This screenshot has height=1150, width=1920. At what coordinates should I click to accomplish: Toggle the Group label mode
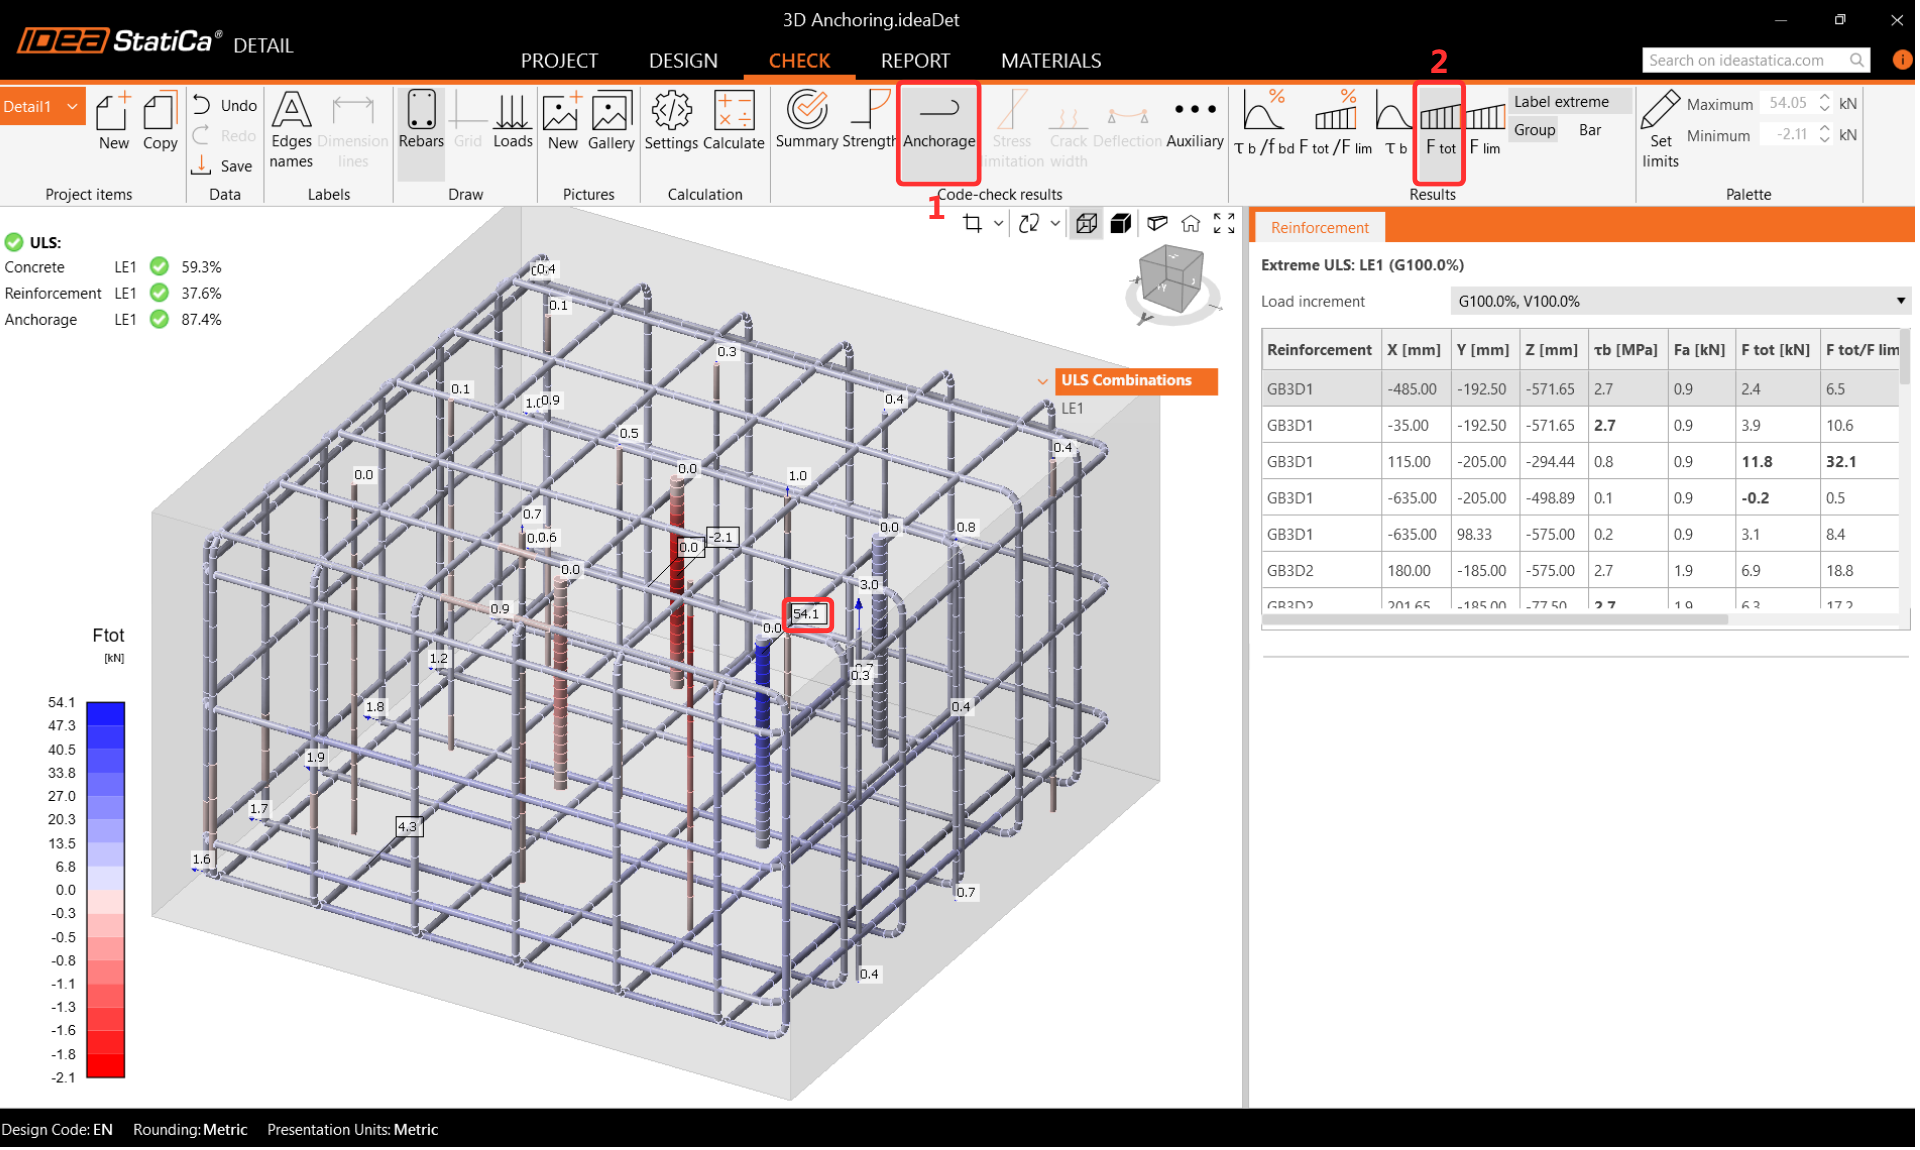click(1534, 130)
